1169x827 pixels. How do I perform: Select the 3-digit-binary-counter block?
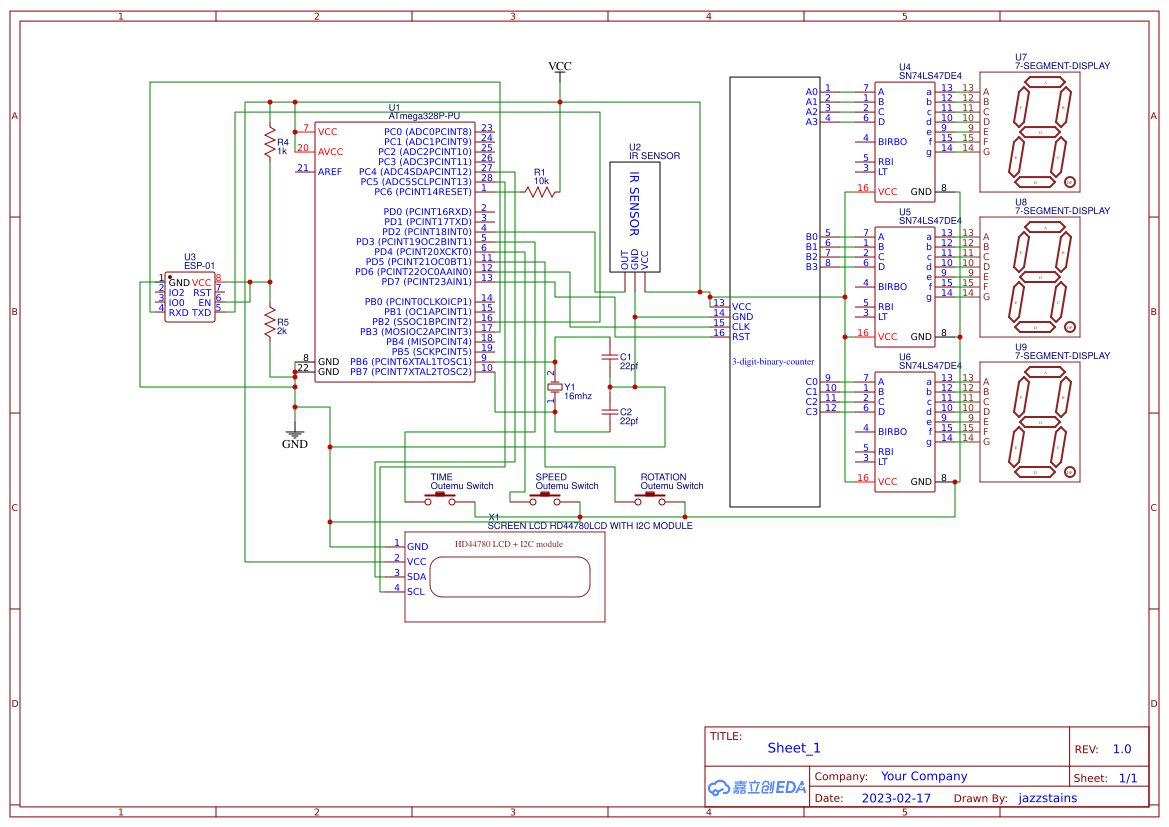tap(775, 292)
